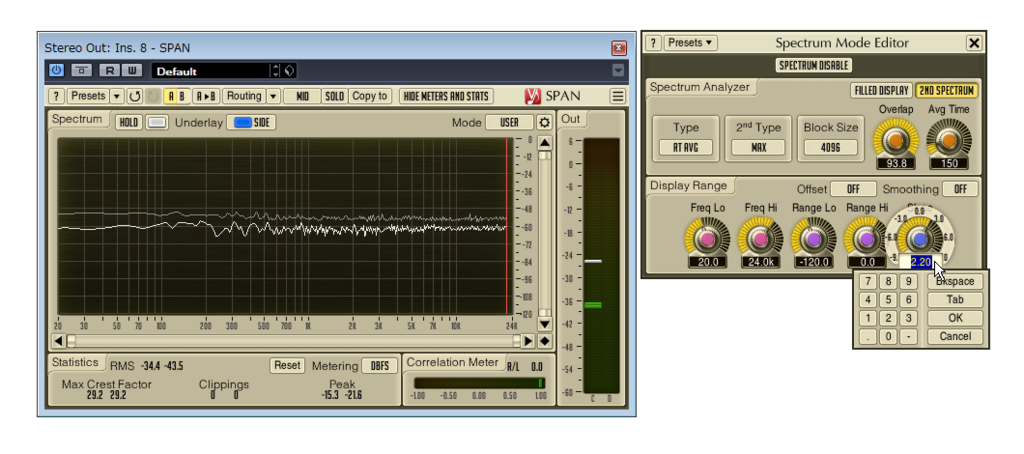The width and height of the screenshot is (1024, 454).
Task: Click the white spectrum color swatch
Action: [157, 122]
